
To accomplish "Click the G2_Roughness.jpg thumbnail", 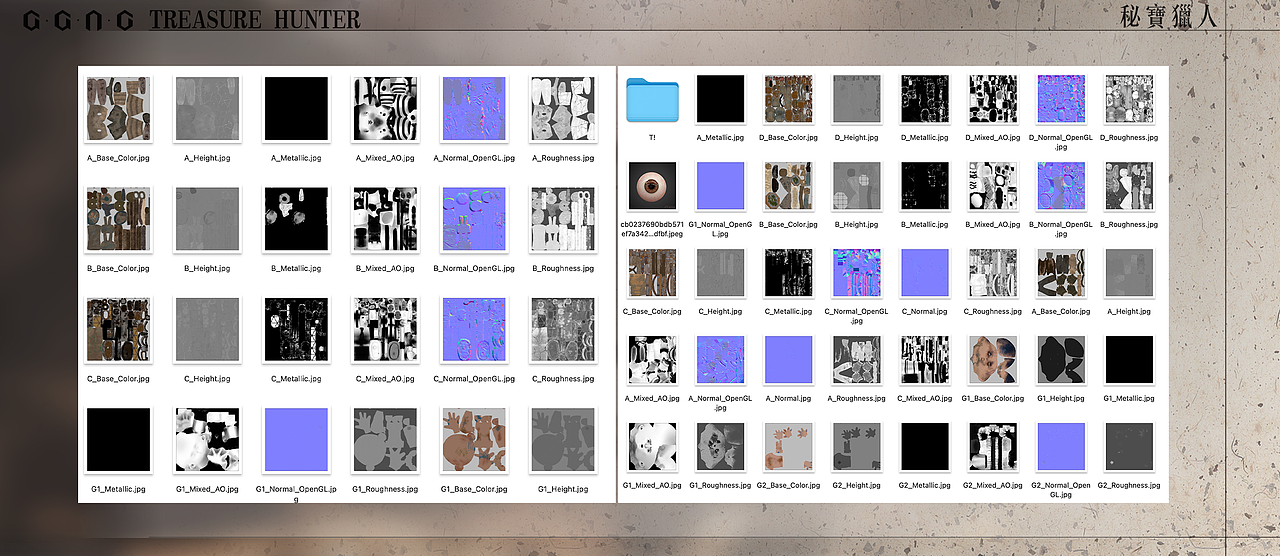I will coord(1128,447).
